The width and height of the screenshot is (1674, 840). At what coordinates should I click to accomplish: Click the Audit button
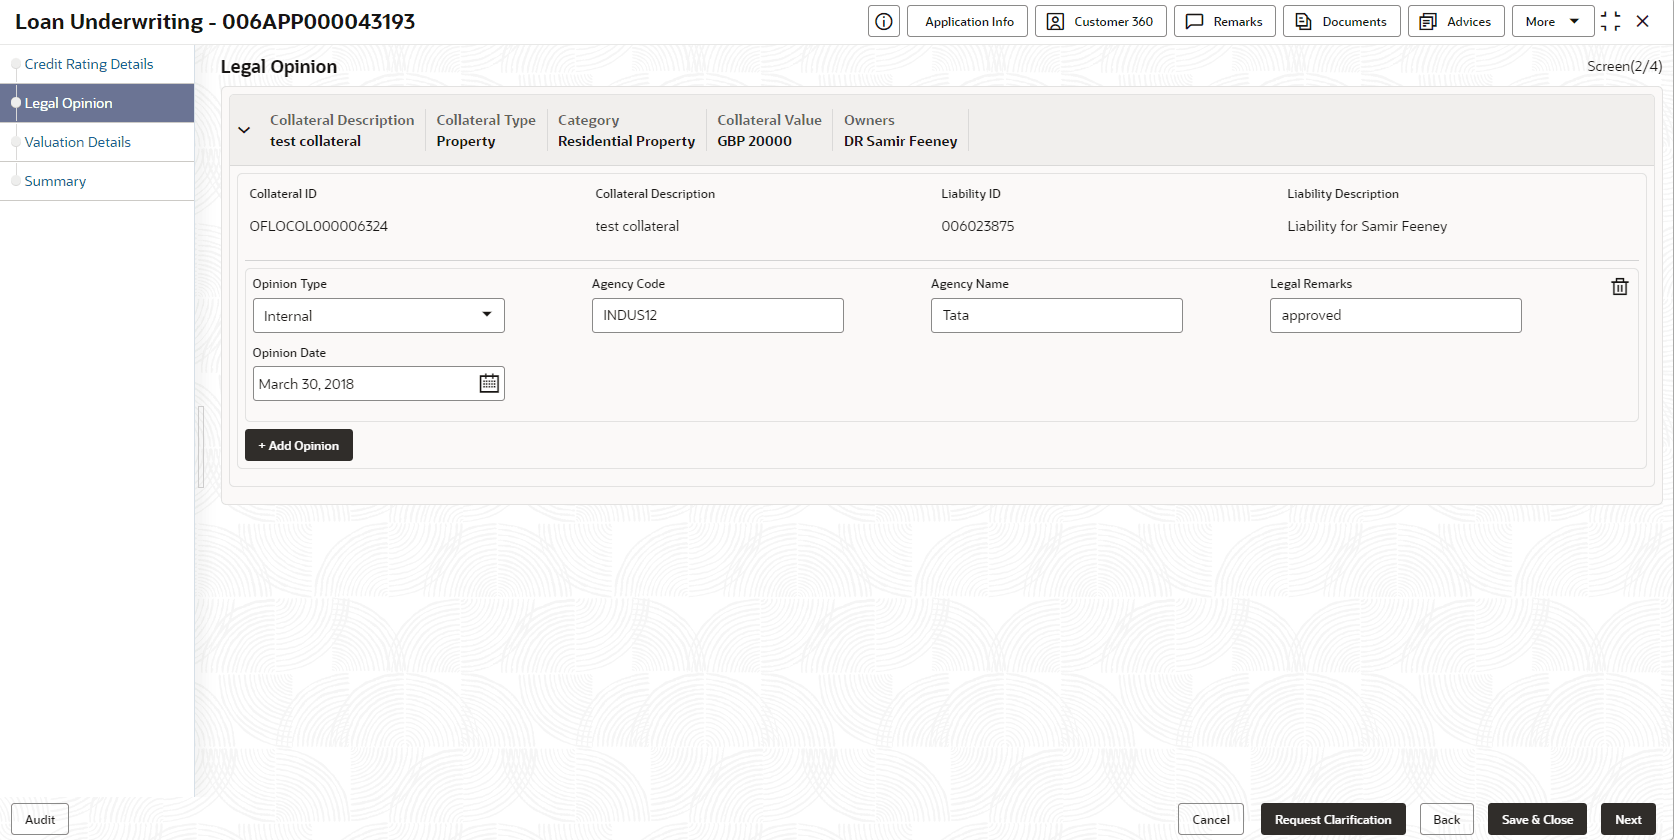[40, 819]
